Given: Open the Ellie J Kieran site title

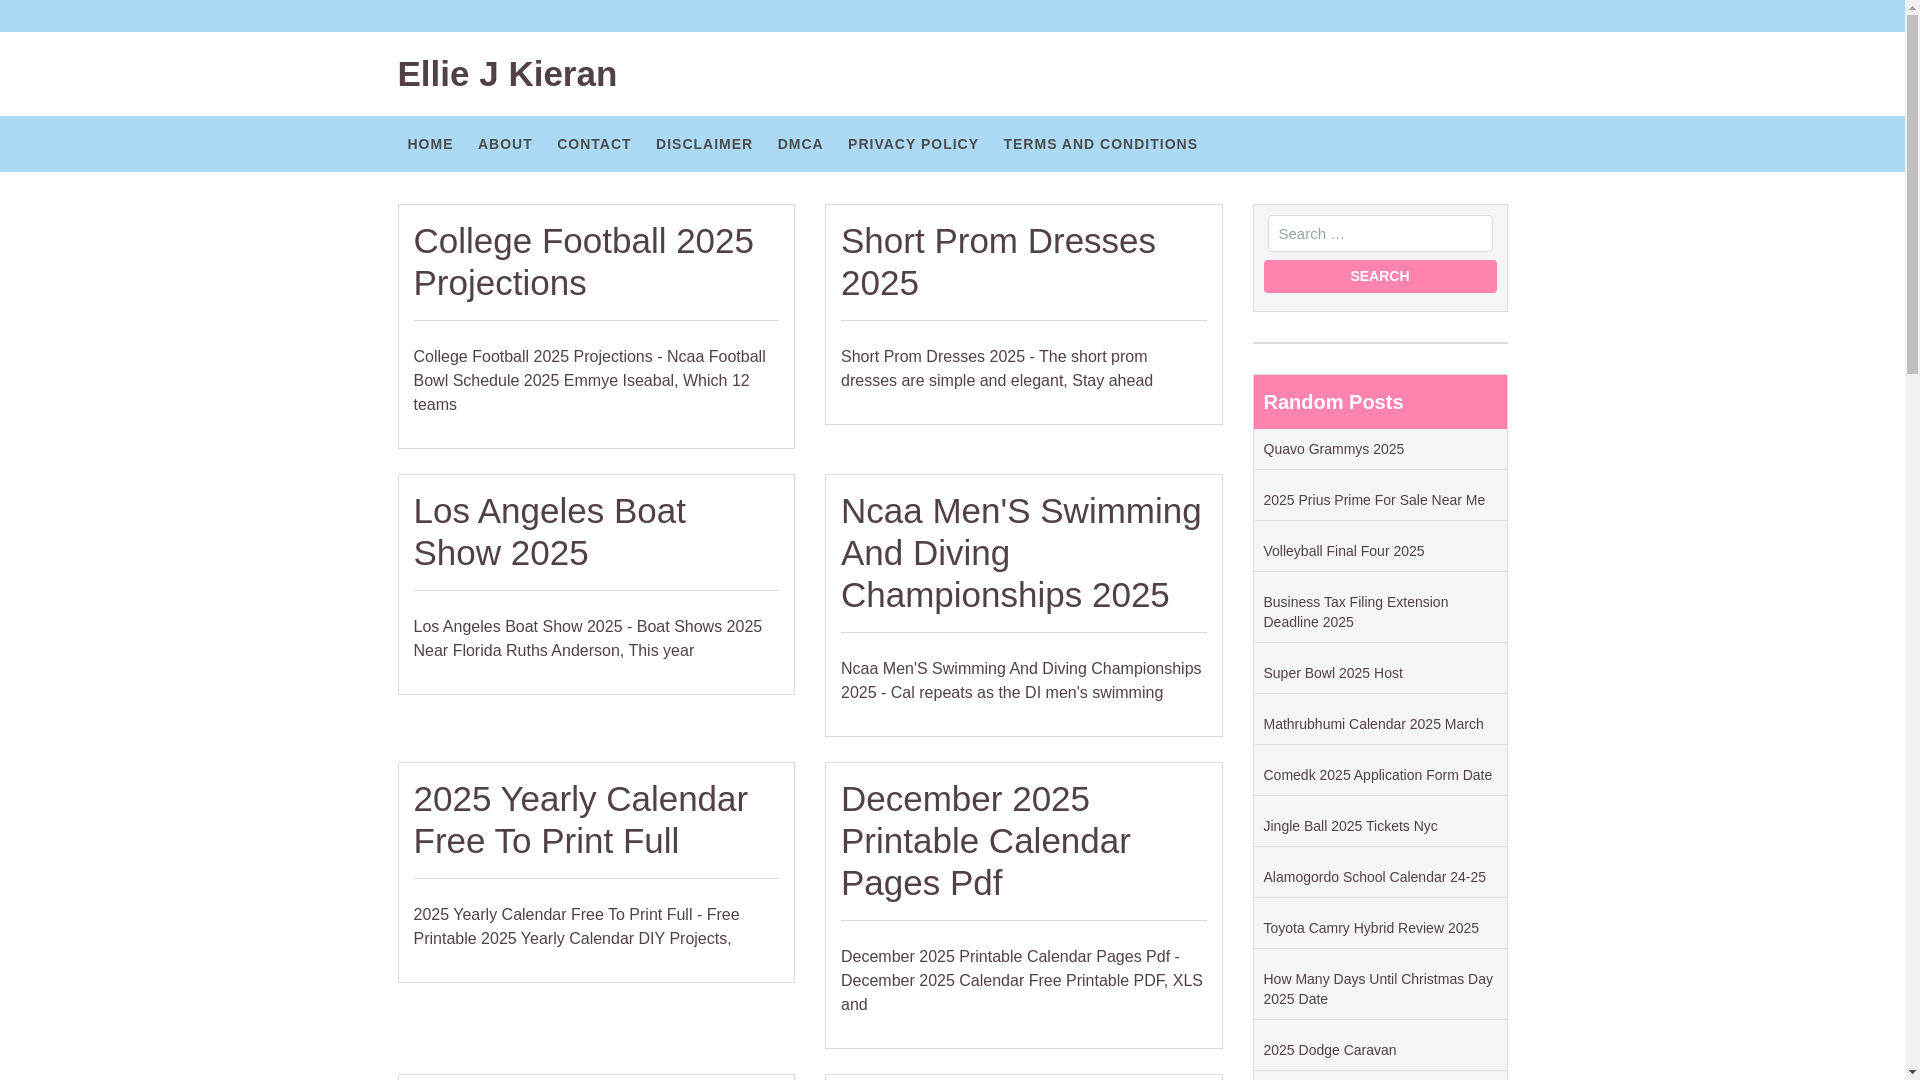Looking at the screenshot, I should pos(507,74).
